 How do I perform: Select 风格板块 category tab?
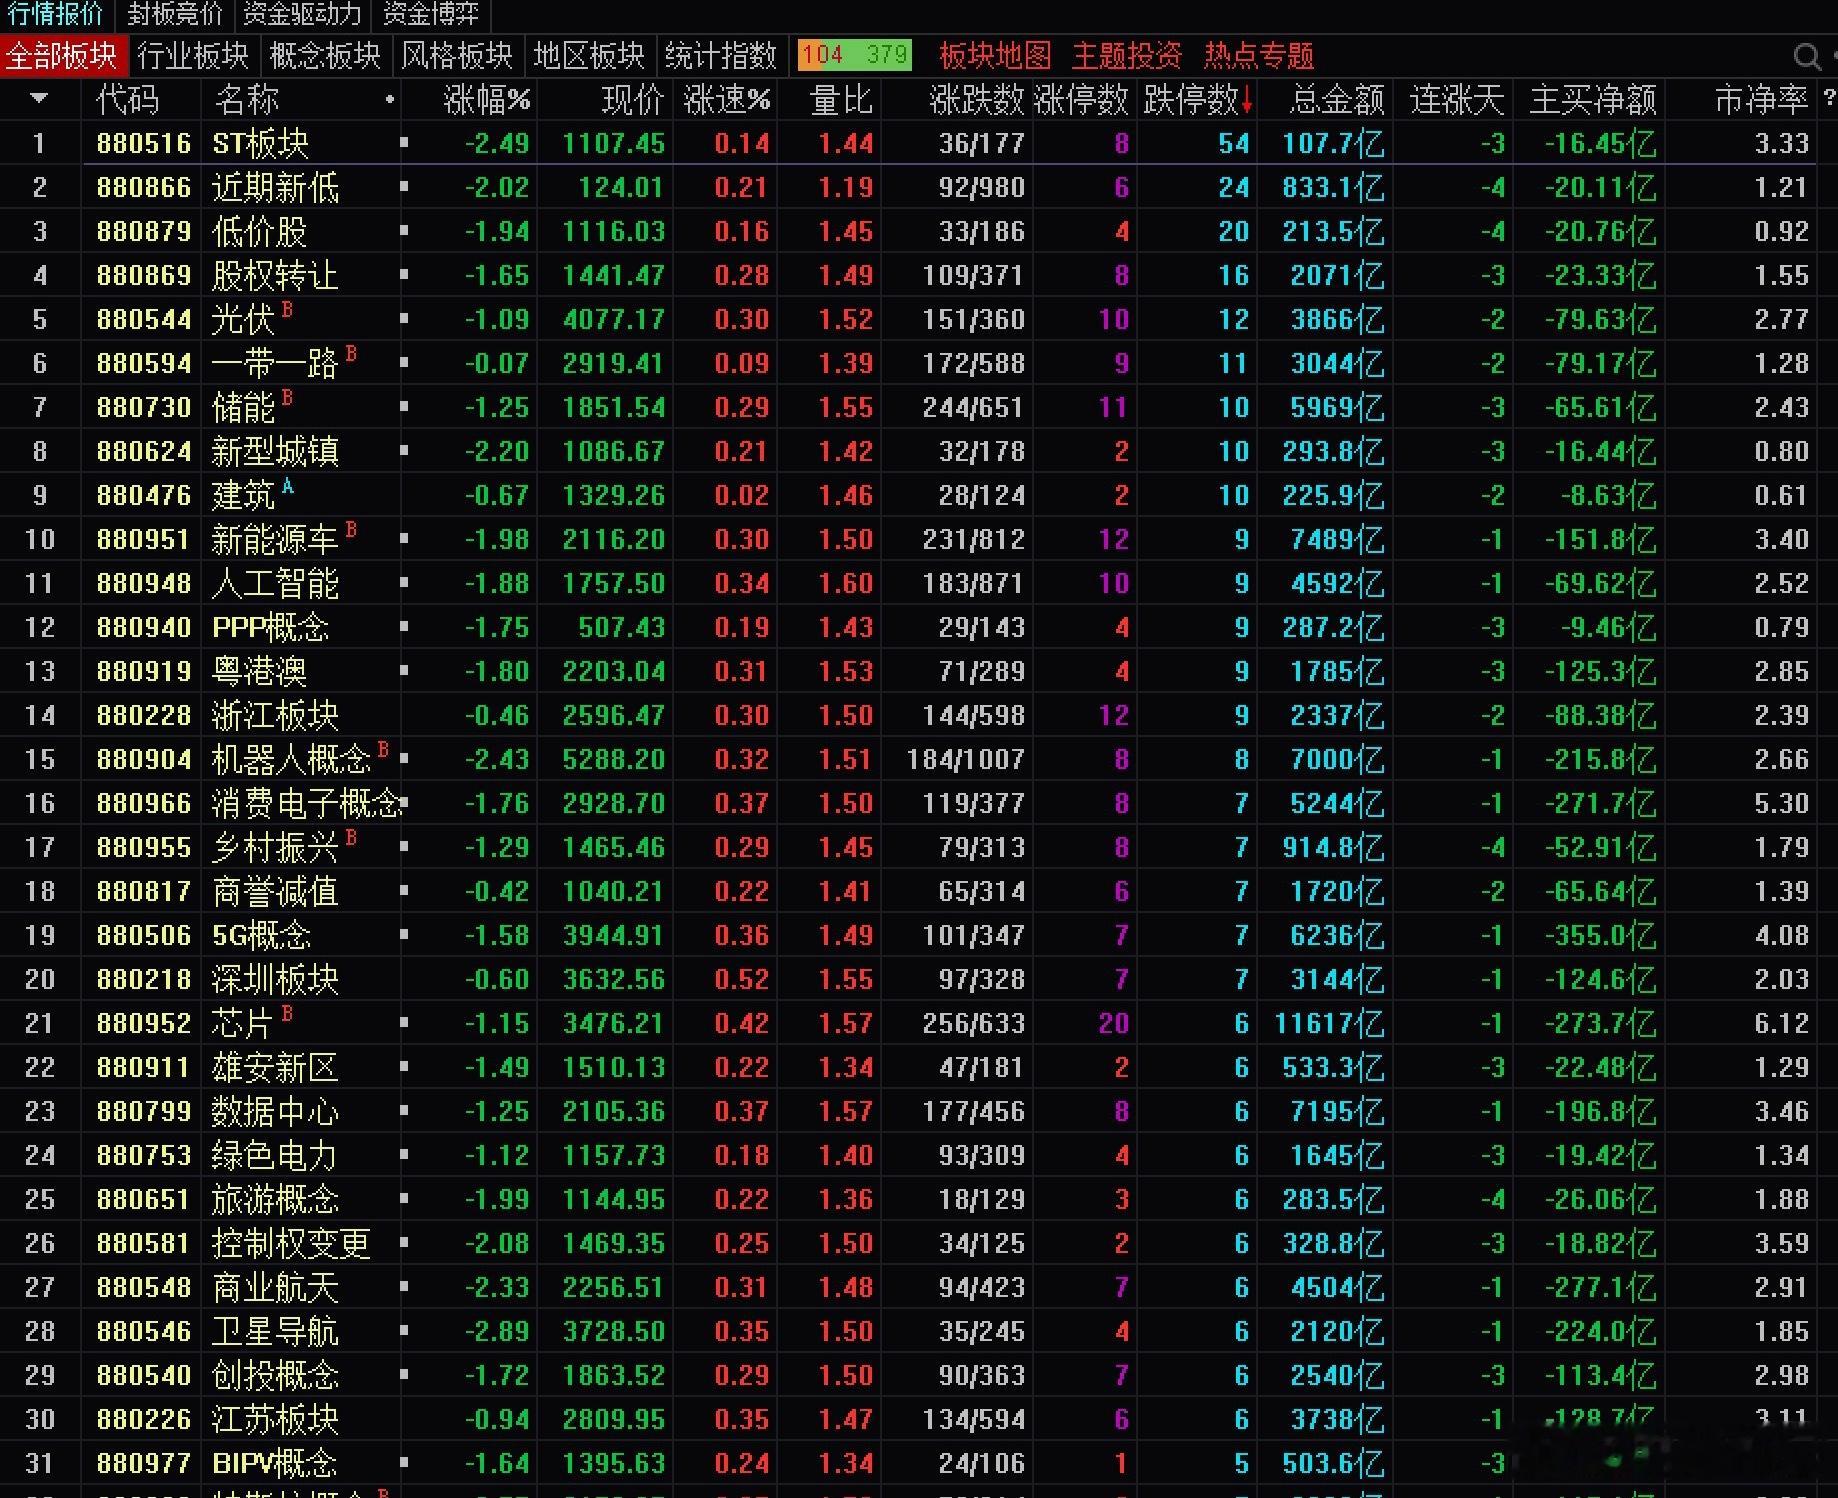[457, 56]
